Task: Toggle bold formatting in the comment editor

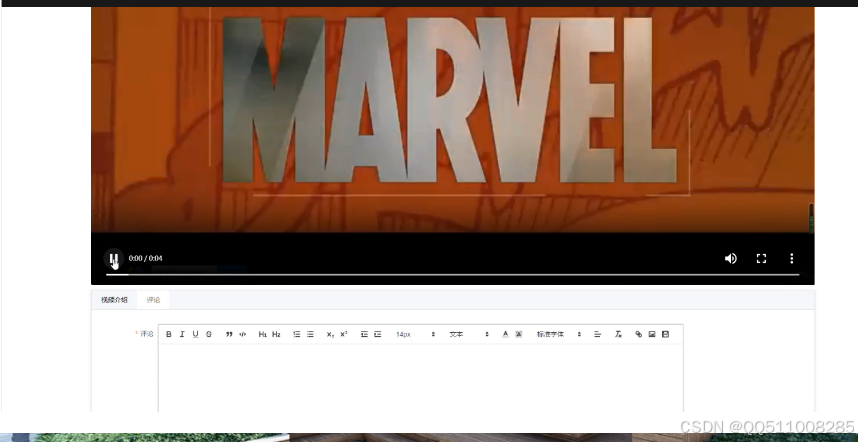Action: point(169,334)
